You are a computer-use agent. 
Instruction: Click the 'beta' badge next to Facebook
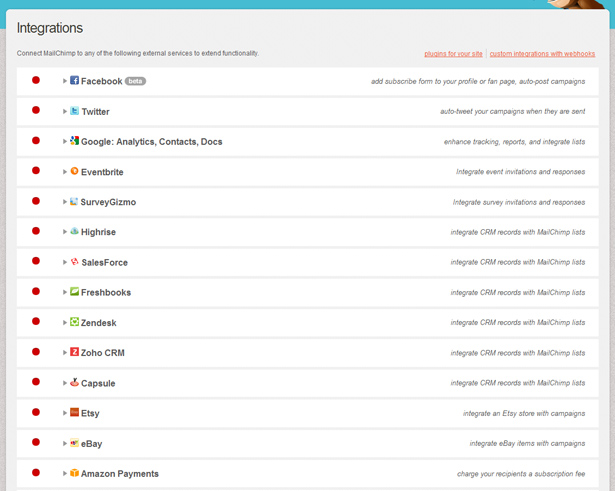135,81
